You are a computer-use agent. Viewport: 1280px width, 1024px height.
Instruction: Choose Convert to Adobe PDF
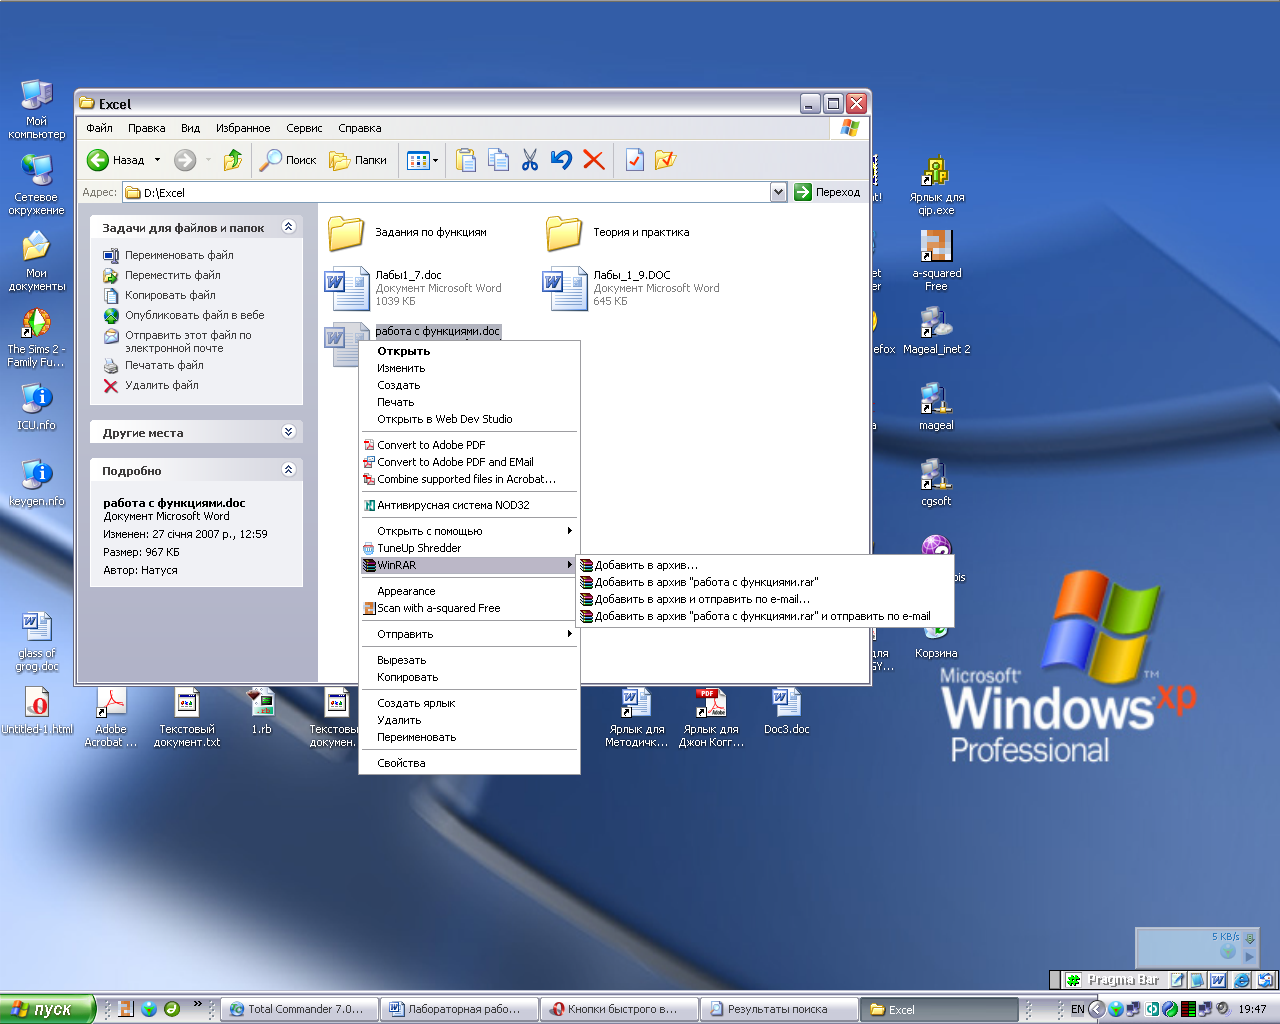tap(469, 445)
